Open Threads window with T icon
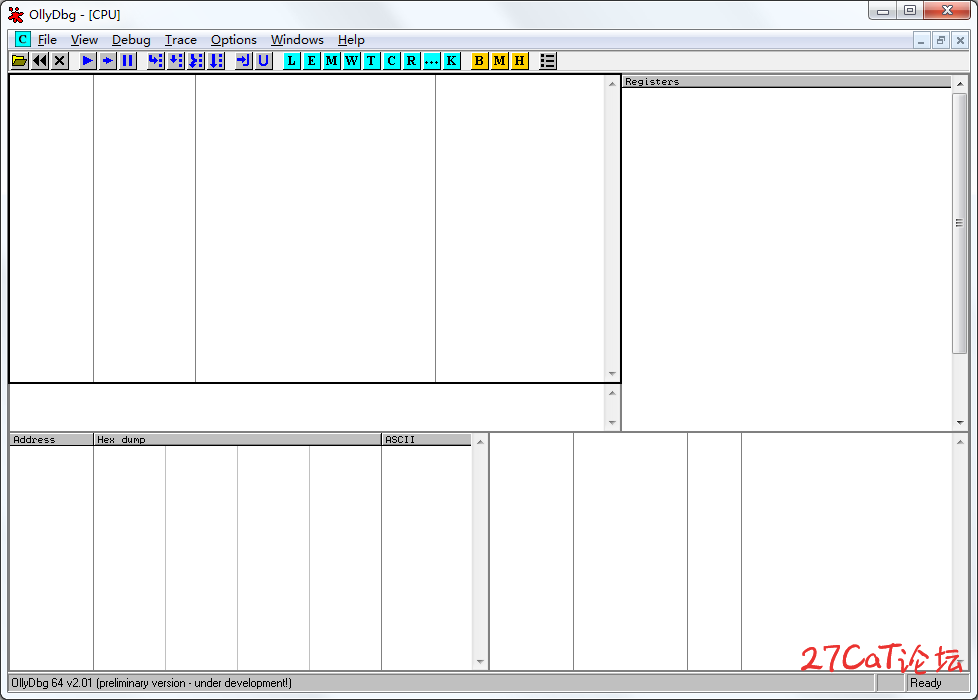Viewport: 978px width, 700px height. 371,61
